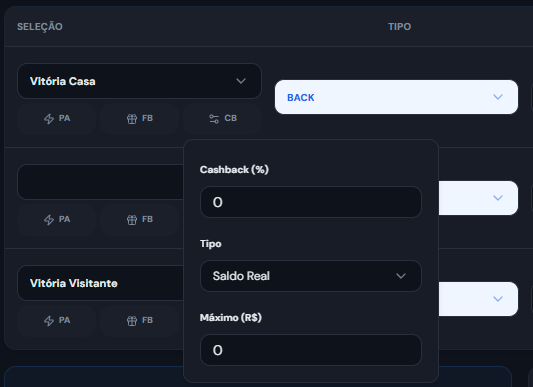Click chevron inside Saldo Real dropdown

click(401, 276)
